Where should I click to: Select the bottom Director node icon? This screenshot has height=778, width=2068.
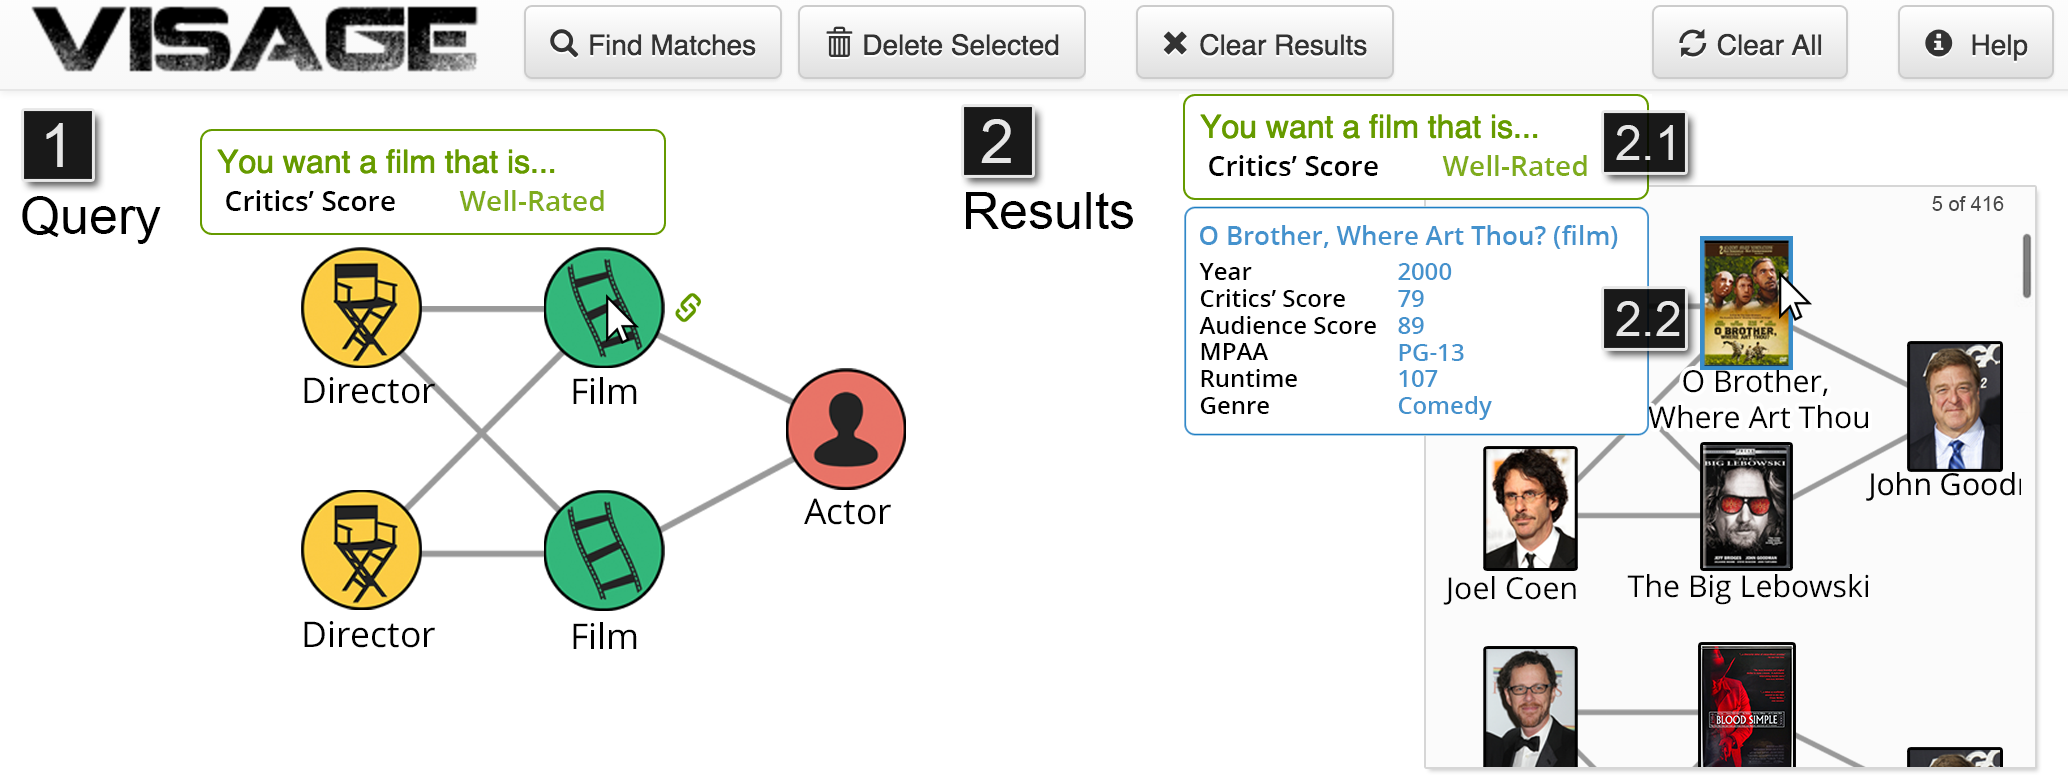(x=361, y=550)
